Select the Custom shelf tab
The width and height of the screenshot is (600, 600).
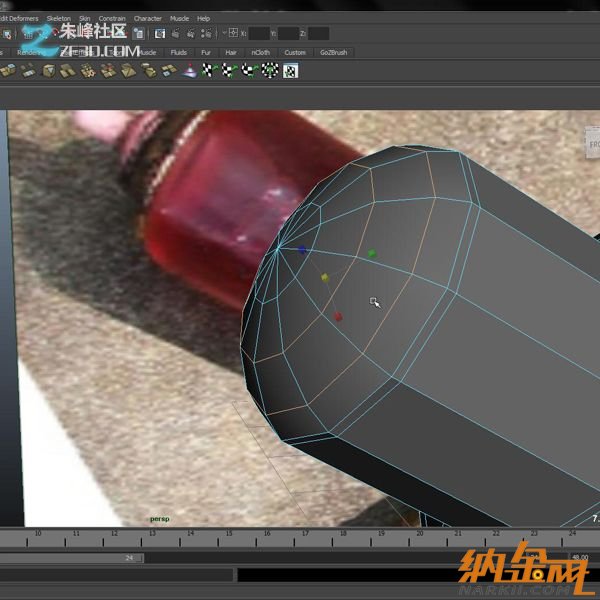[295, 52]
